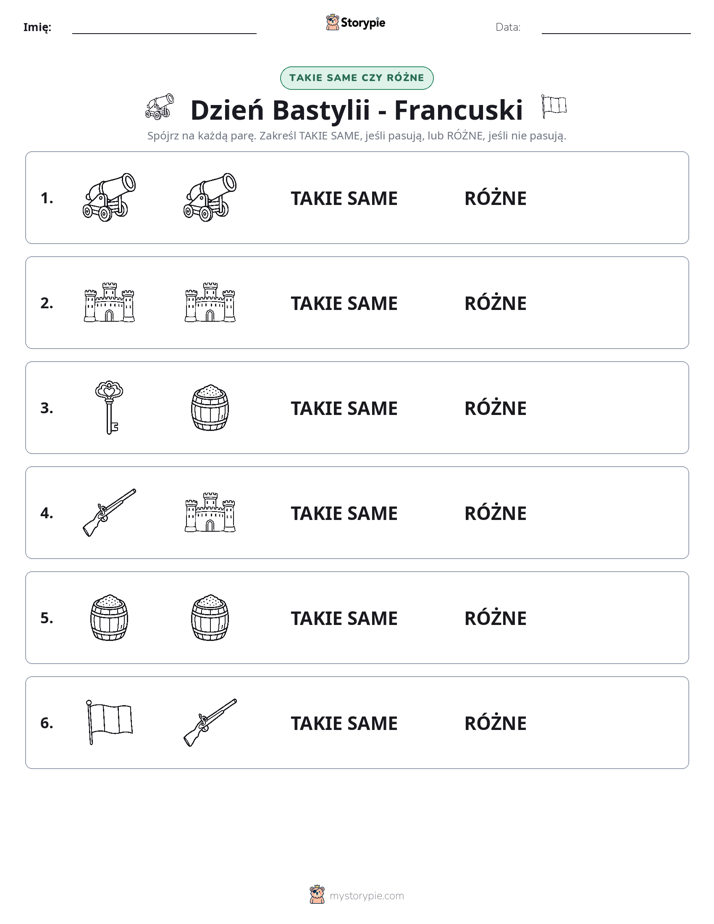Select TAKIE SAME for row 5

(344, 618)
